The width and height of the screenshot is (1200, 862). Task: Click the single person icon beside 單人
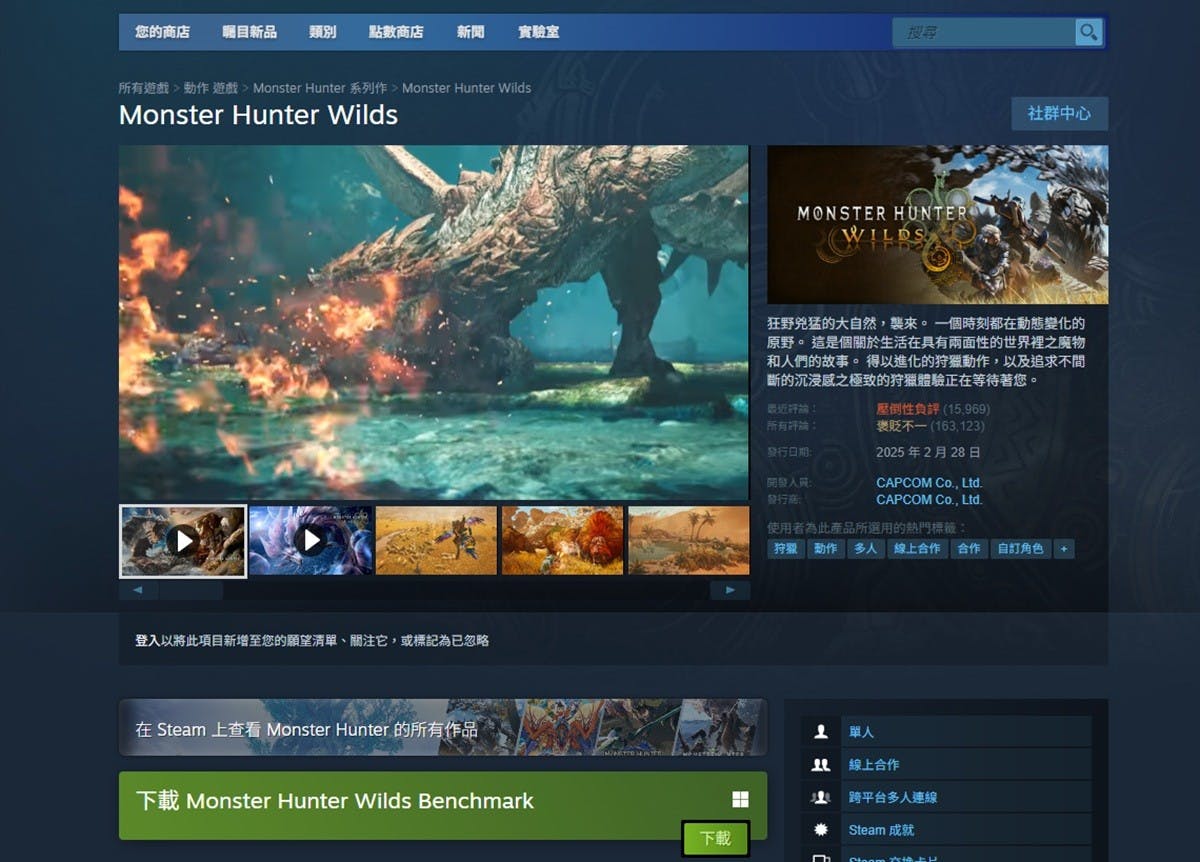point(821,732)
